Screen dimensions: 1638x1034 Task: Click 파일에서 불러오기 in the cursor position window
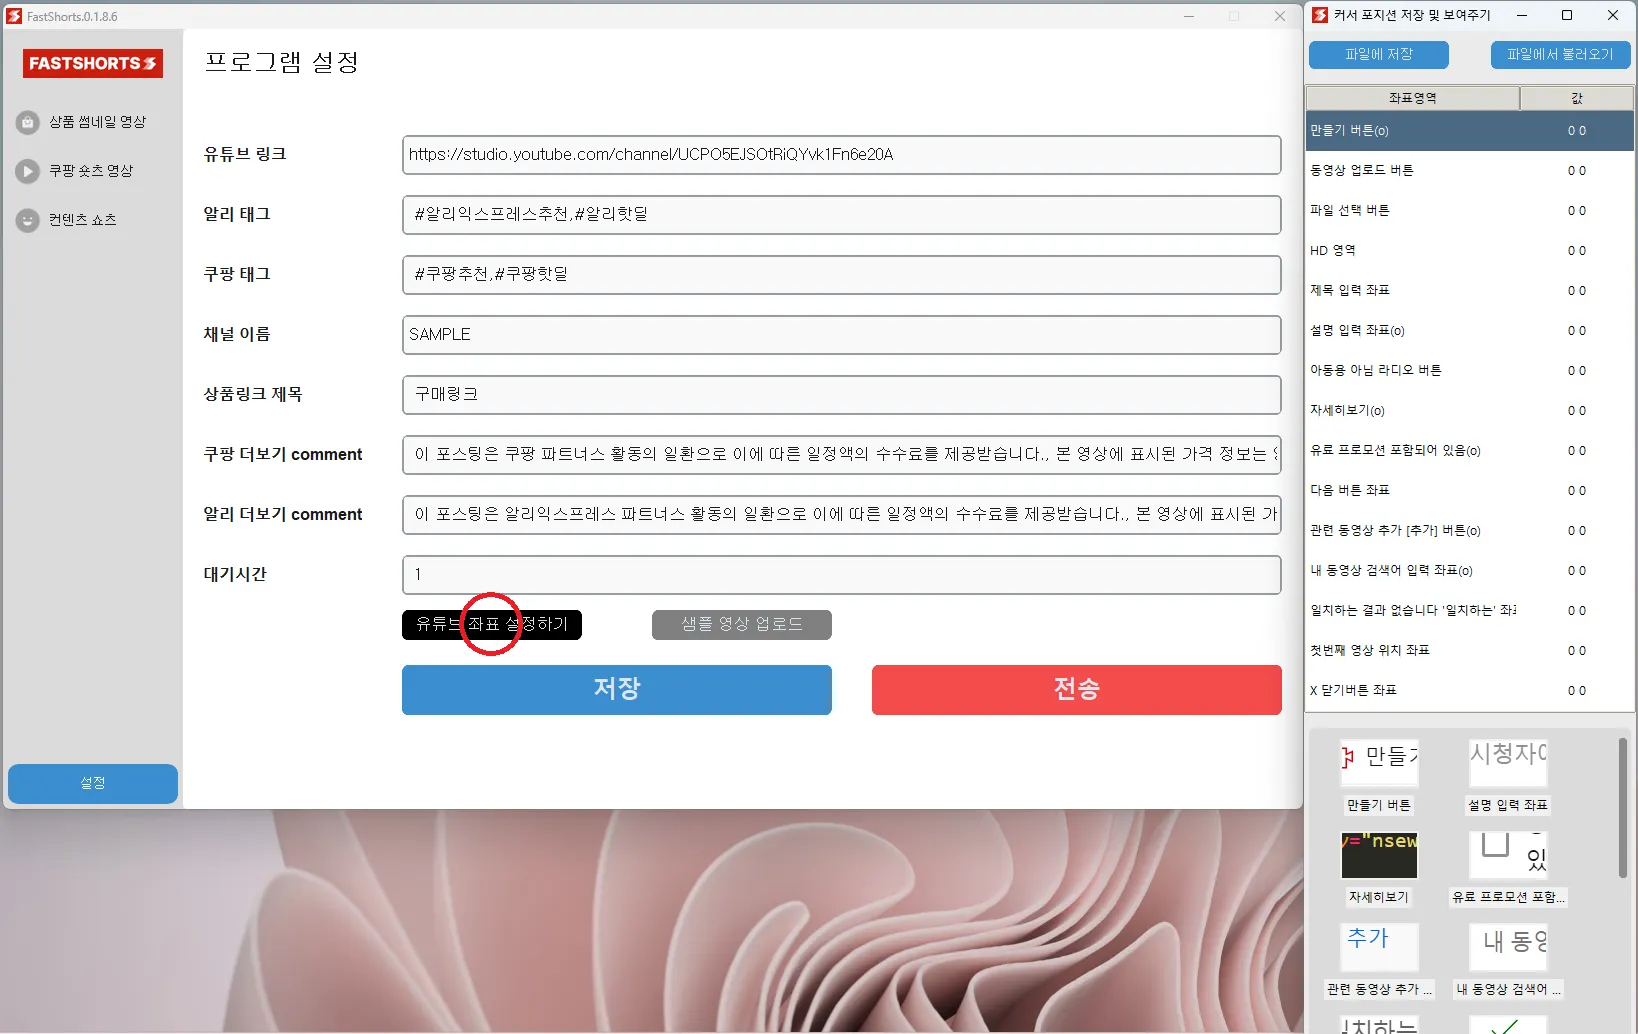pos(1561,55)
